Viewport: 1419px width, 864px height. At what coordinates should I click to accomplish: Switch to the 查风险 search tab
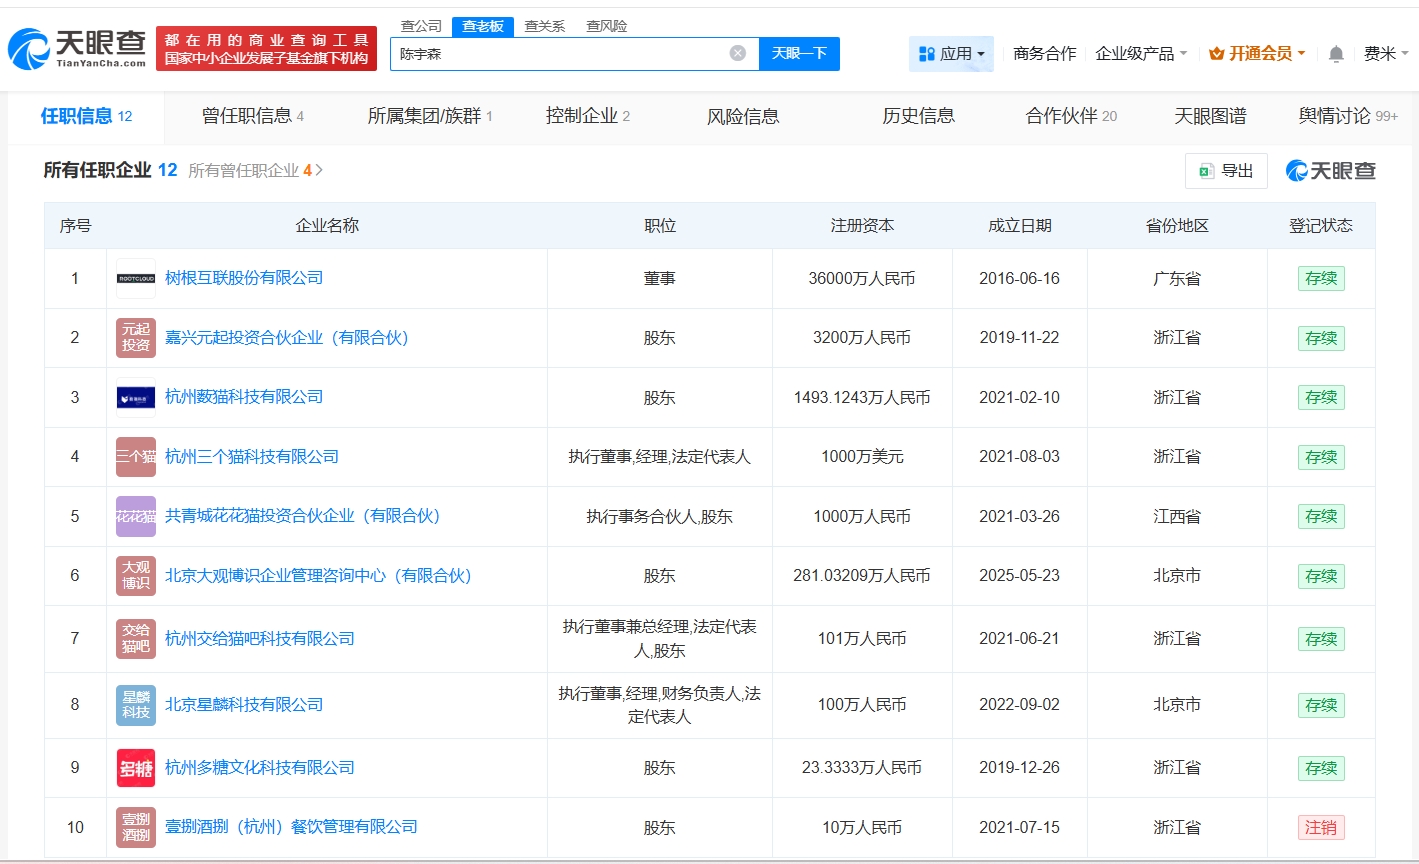(607, 26)
